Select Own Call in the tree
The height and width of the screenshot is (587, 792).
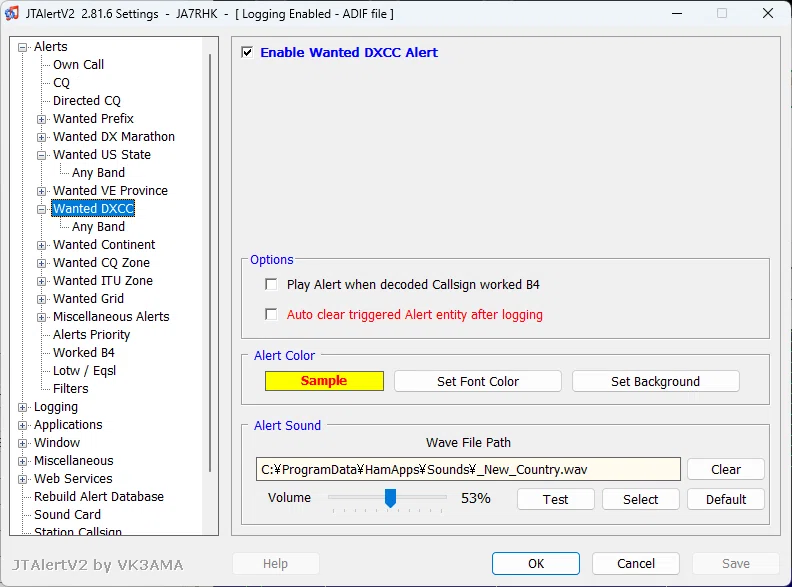[x=78, y=65]
